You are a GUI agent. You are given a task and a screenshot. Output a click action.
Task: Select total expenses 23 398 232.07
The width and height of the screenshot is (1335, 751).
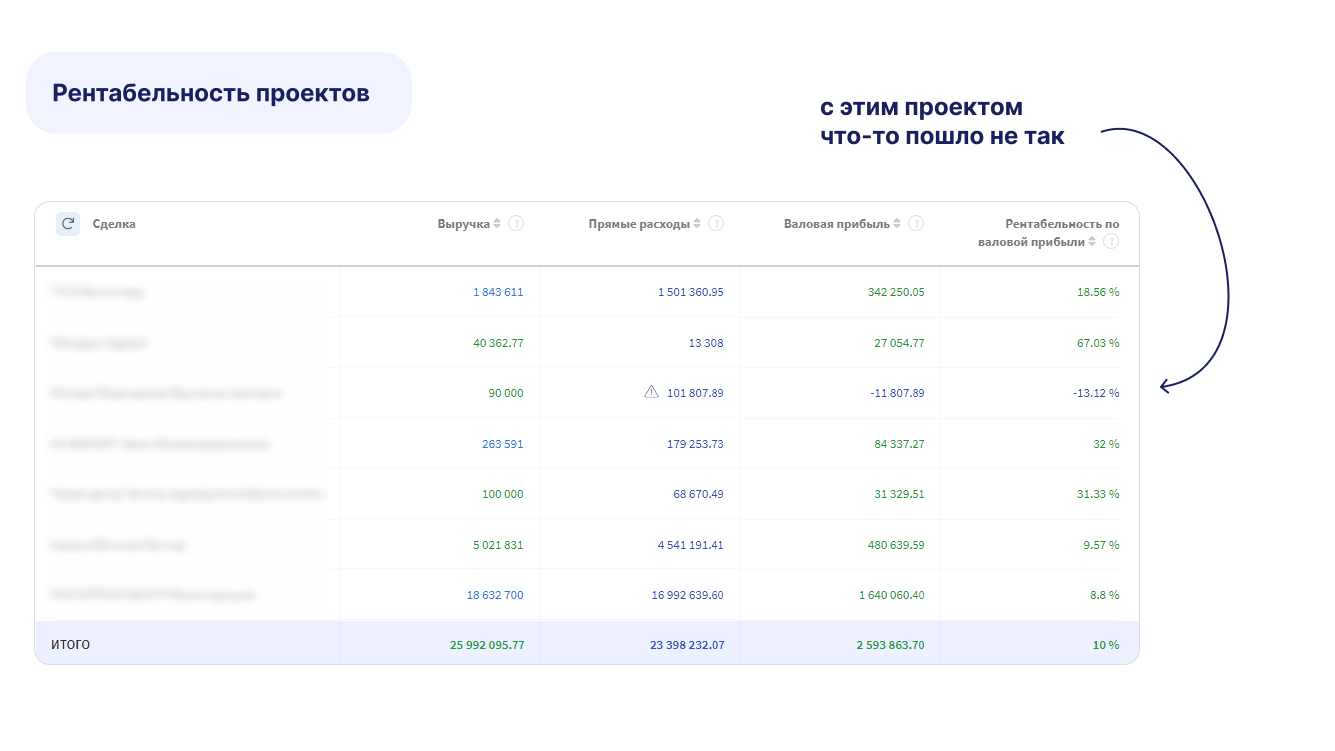tap(687, 645)
